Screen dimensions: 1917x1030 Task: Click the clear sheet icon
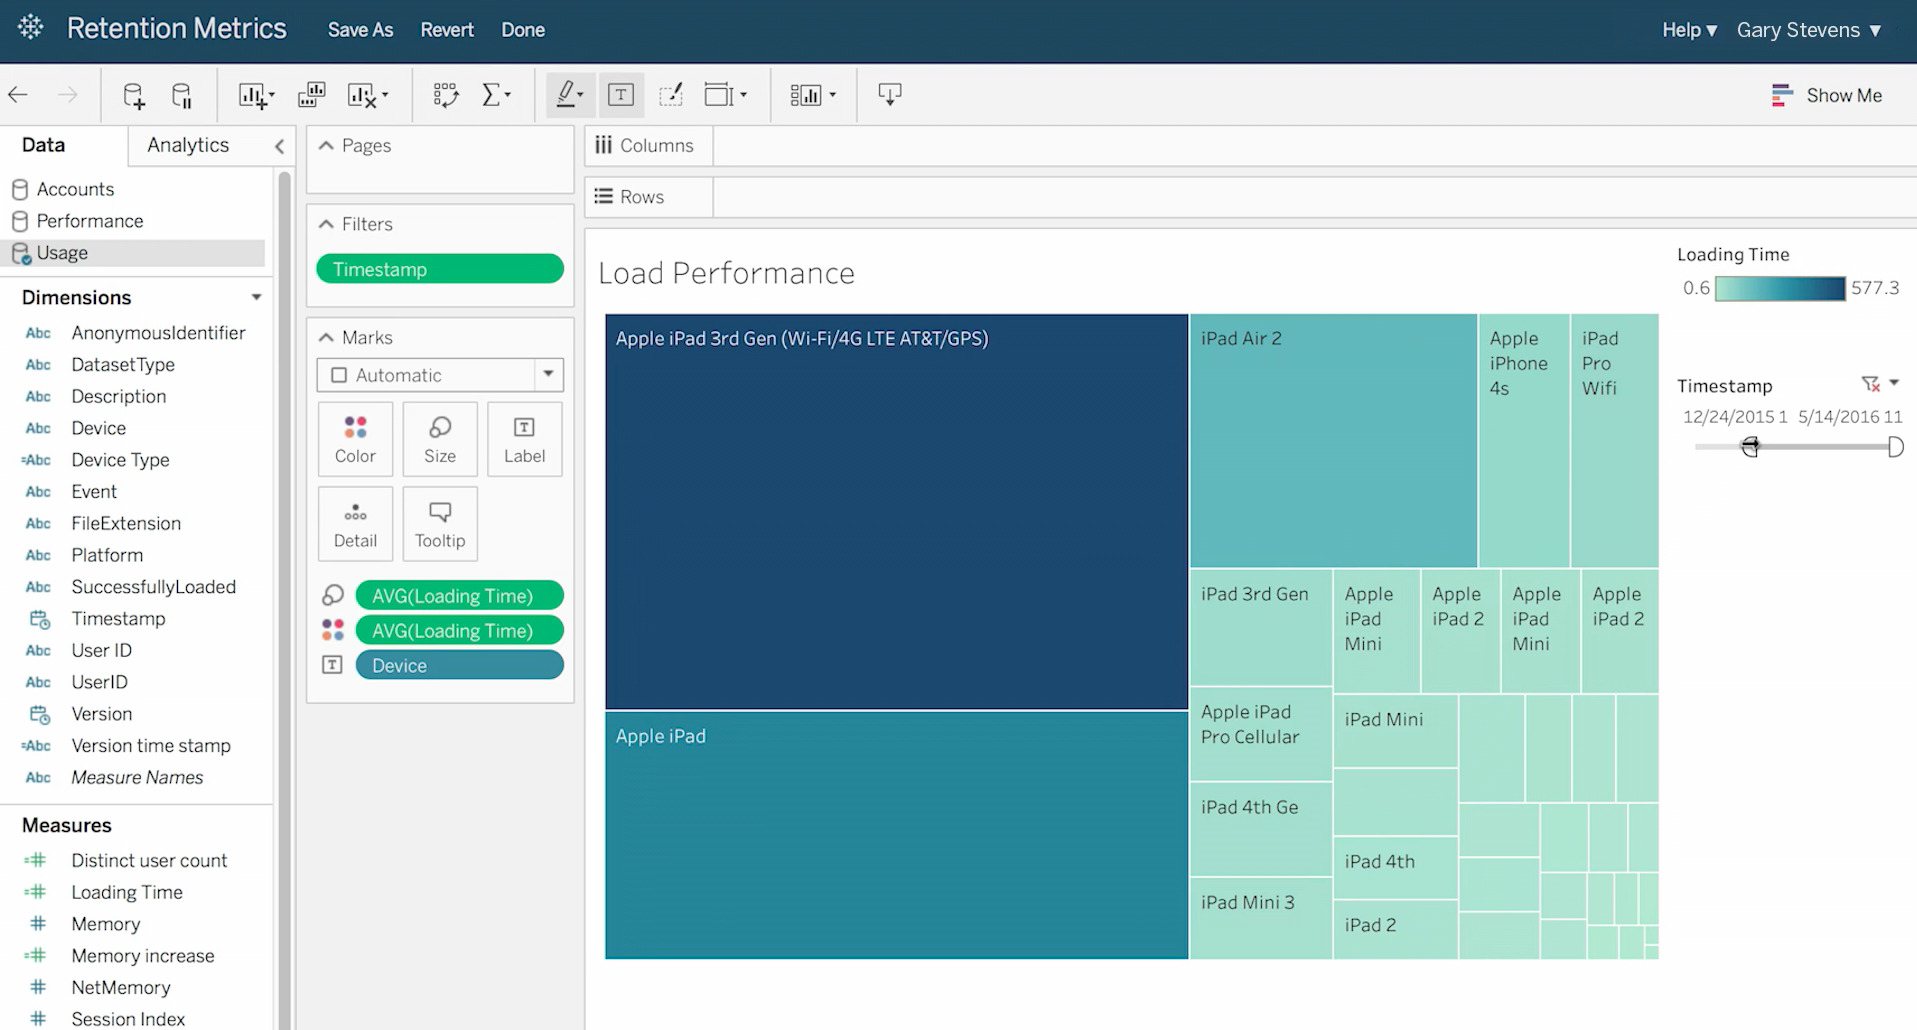(367, 95)
